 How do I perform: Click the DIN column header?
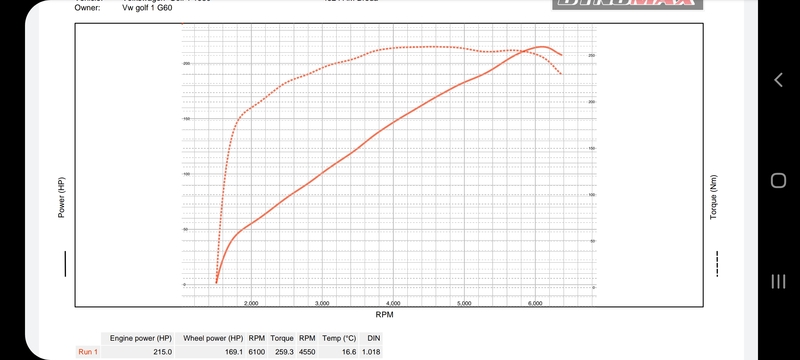coord(373,338)
